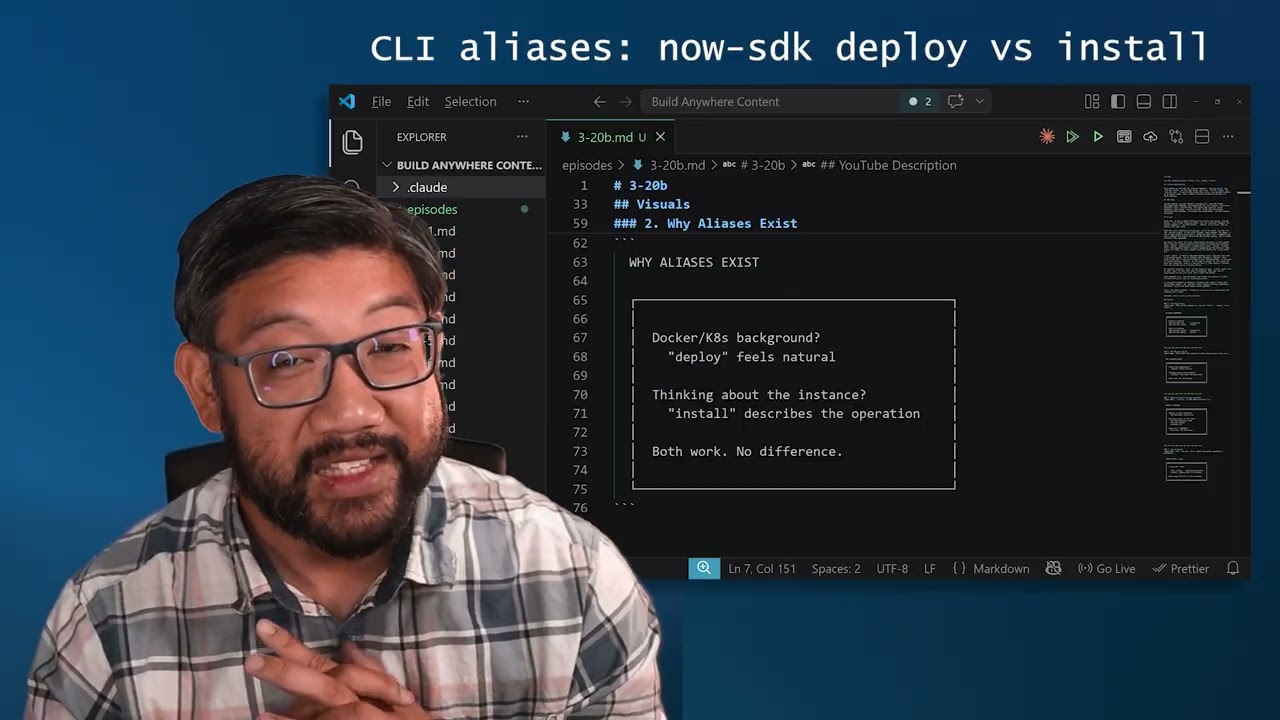1280x720 pixels.
Task: Expand the .claude folder
Action: (x=461, y=187)
